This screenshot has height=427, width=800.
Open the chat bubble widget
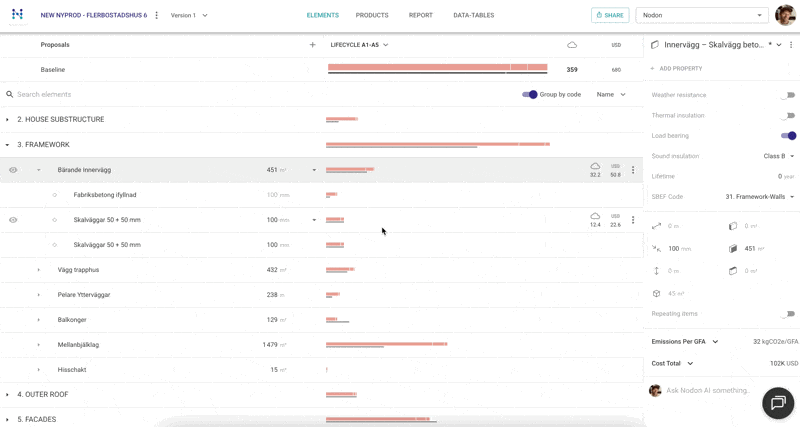click(x=778, y=402)
